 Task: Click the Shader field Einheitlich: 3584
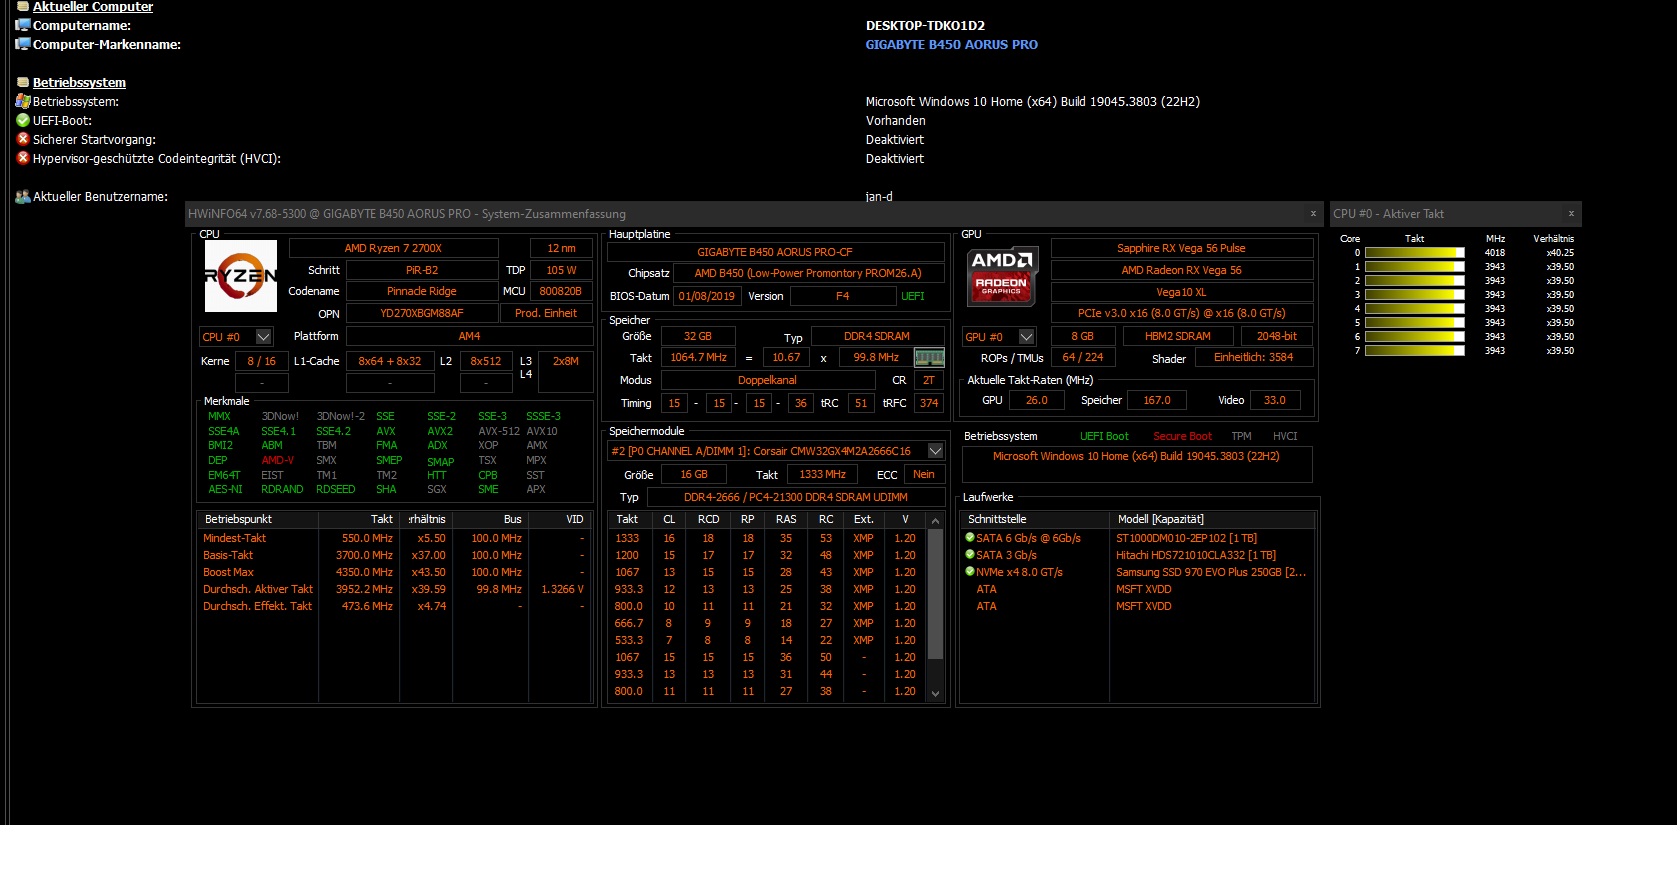point(1253,357)
